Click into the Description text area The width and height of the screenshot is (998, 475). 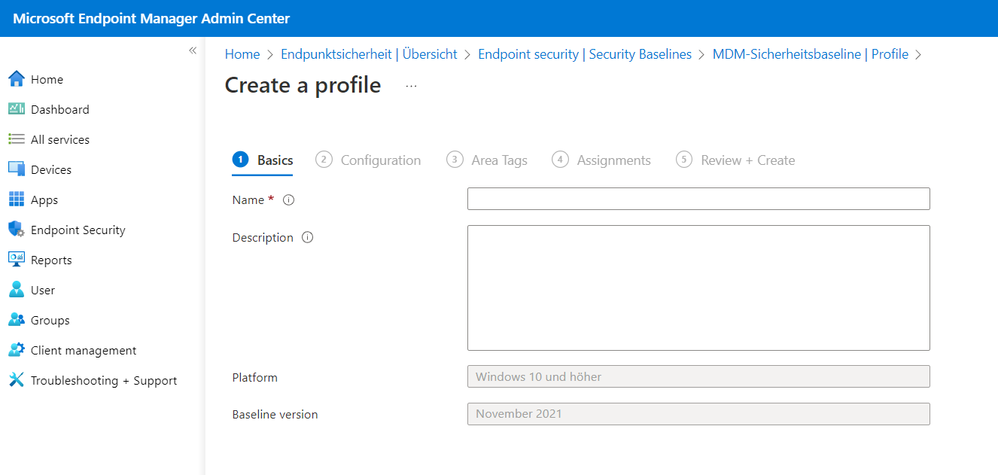pyautogui.click(x=698, y=288)
